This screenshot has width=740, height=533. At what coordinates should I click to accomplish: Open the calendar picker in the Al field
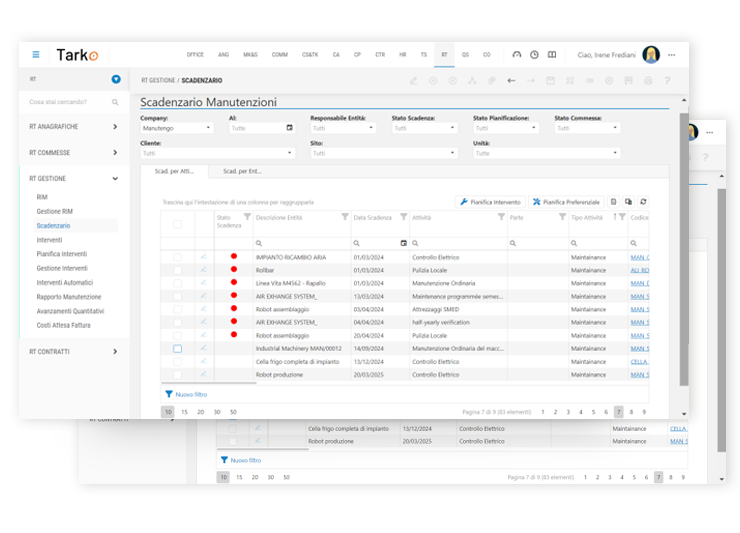pos(290,128)
